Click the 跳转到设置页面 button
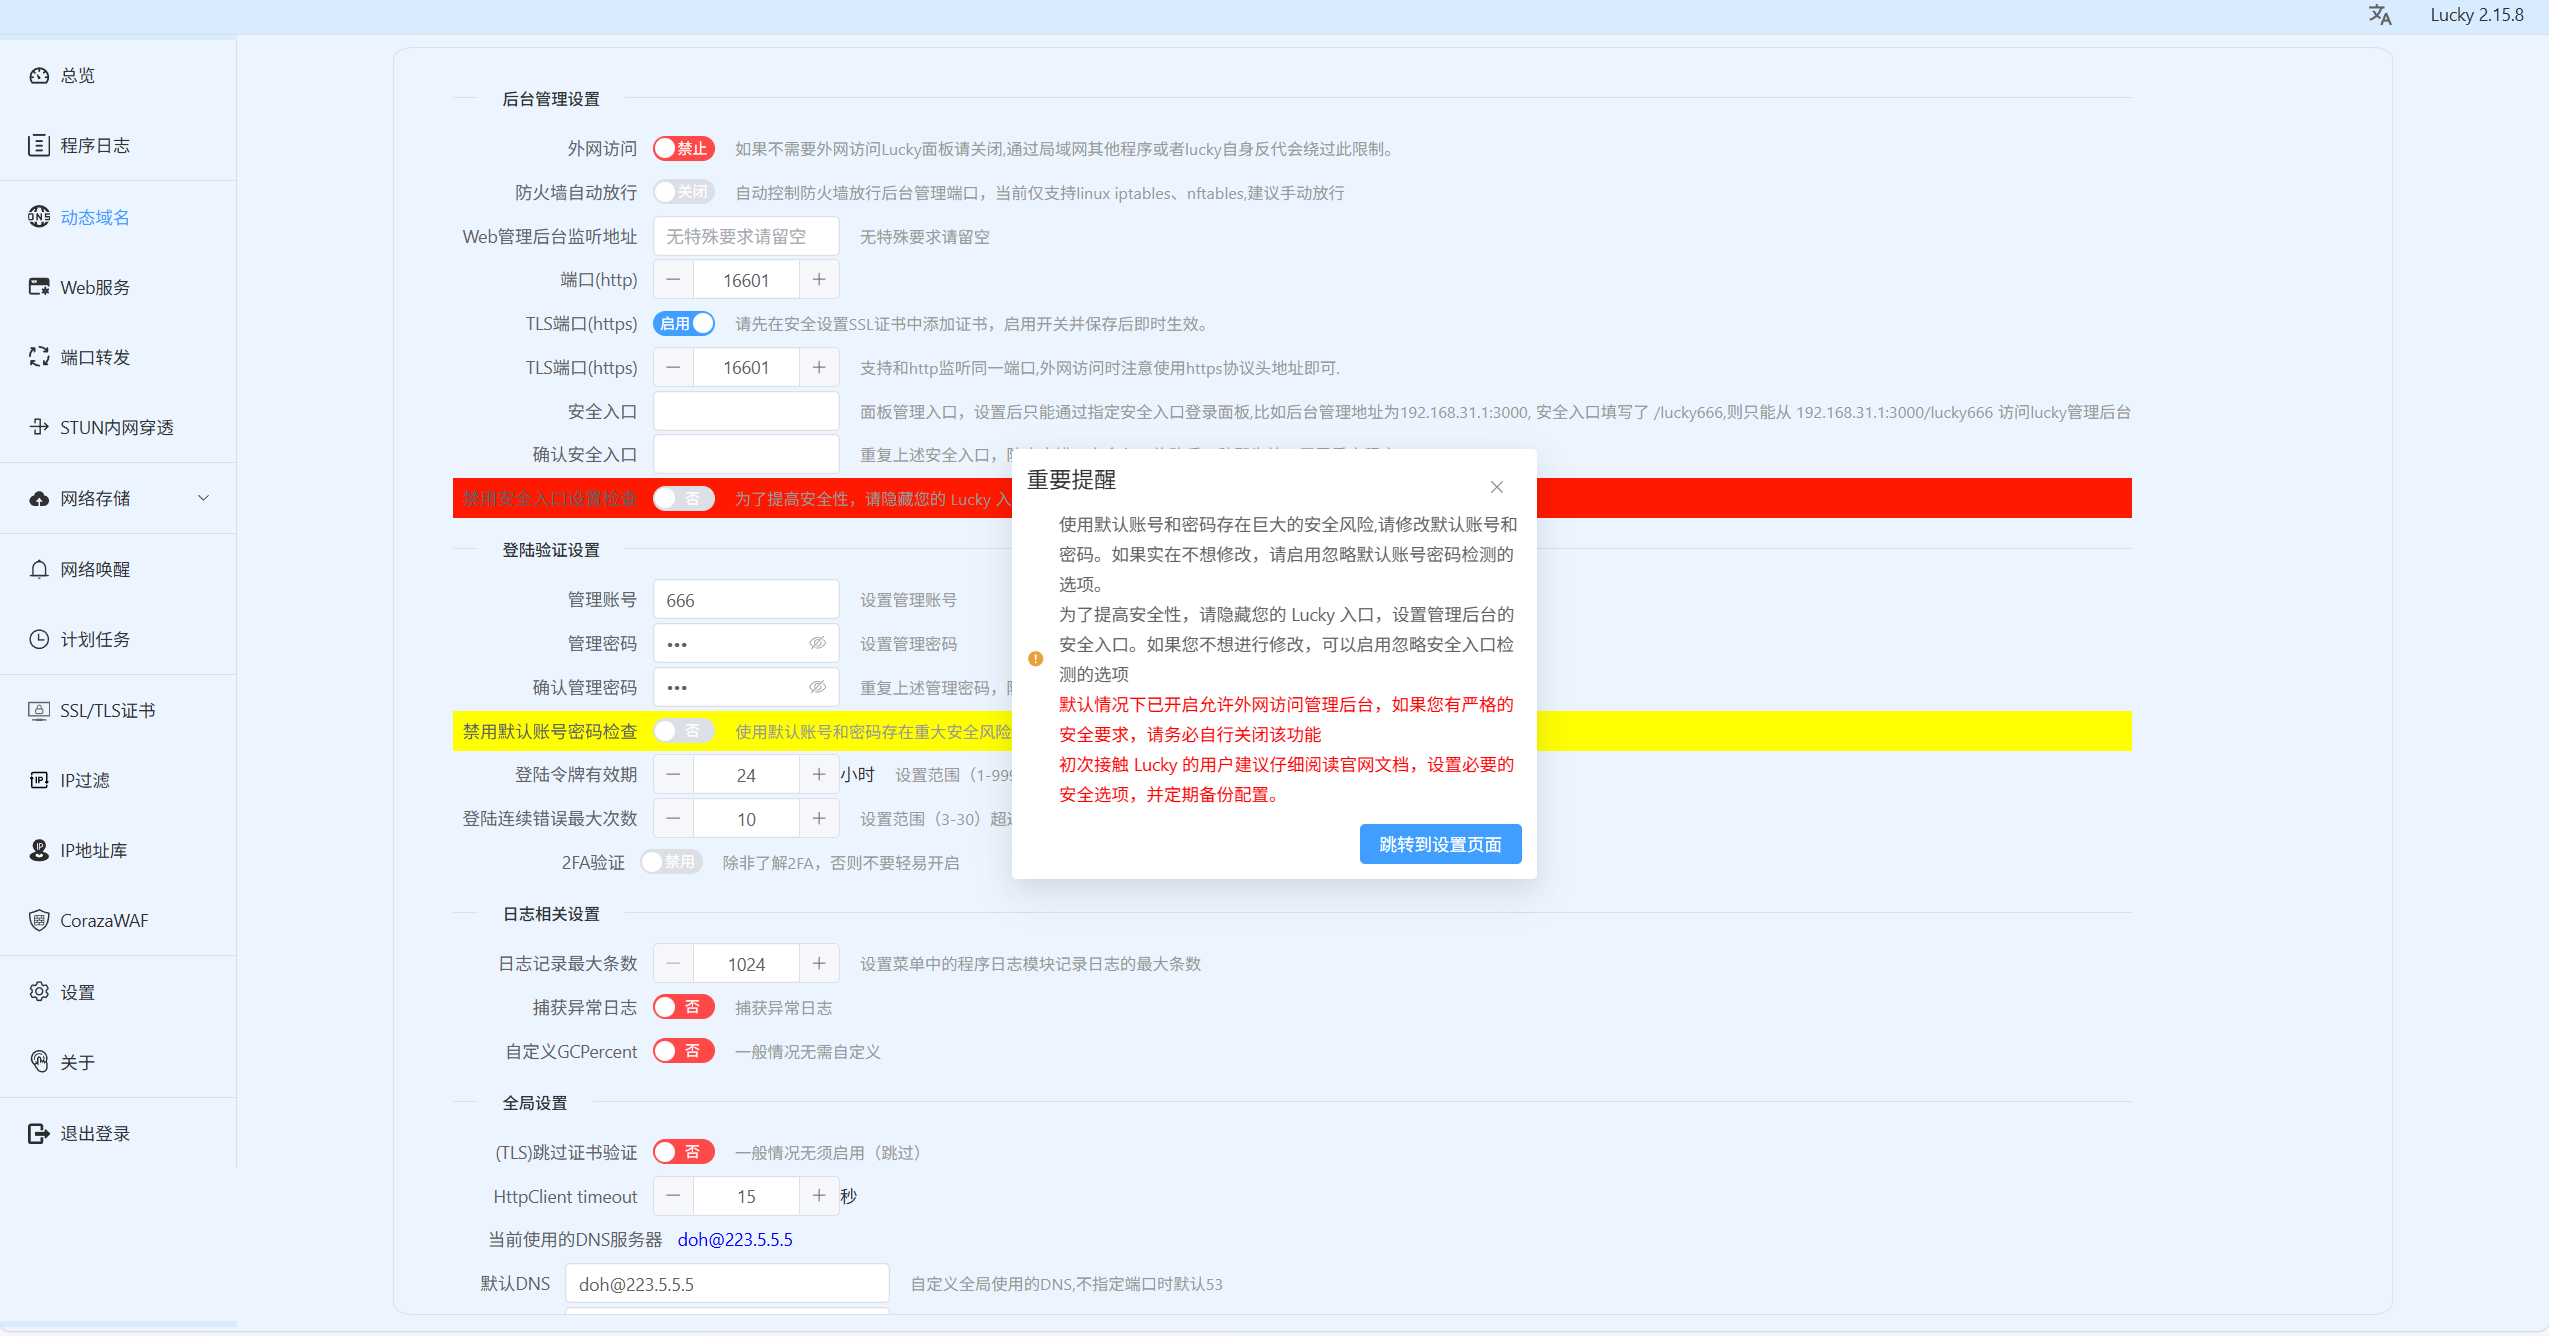2549x1336 pixels. coord(1440,844)
